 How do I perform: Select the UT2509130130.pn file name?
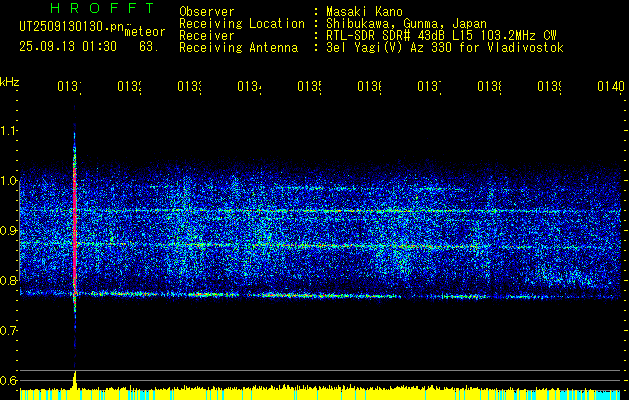coord(71,27)
